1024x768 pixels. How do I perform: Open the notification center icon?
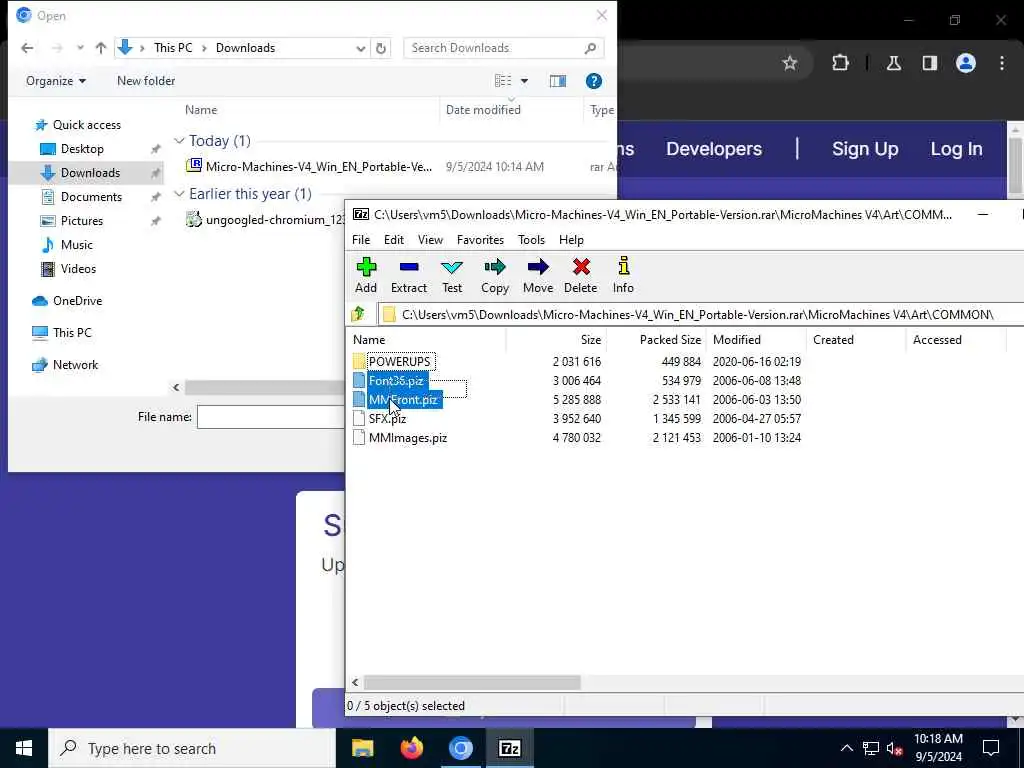click(x=991, y=748)
